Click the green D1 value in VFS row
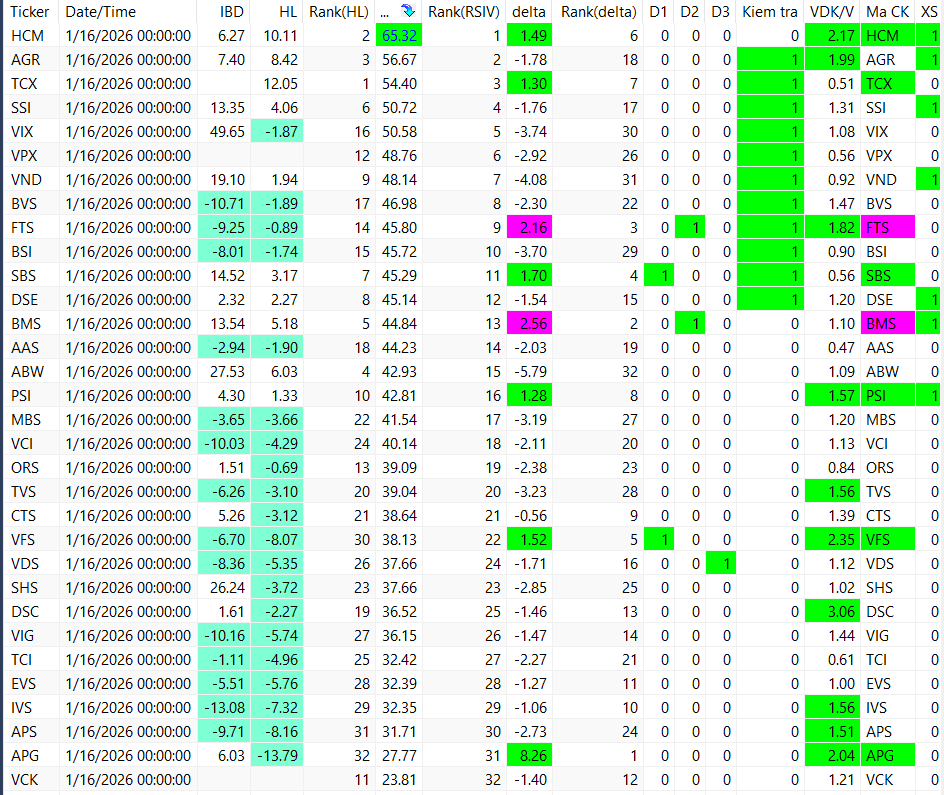Image resolution: width=944 pixels, height=795 pixels. (659, 539)
